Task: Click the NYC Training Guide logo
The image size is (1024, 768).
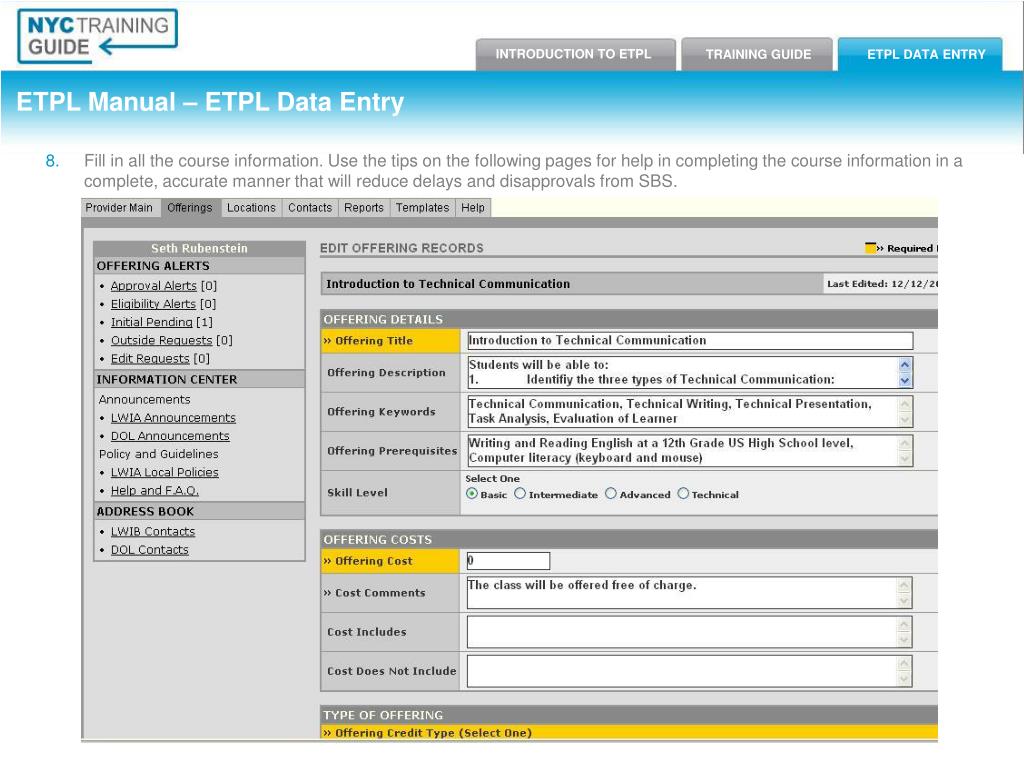Action: (x=97, y=36)
